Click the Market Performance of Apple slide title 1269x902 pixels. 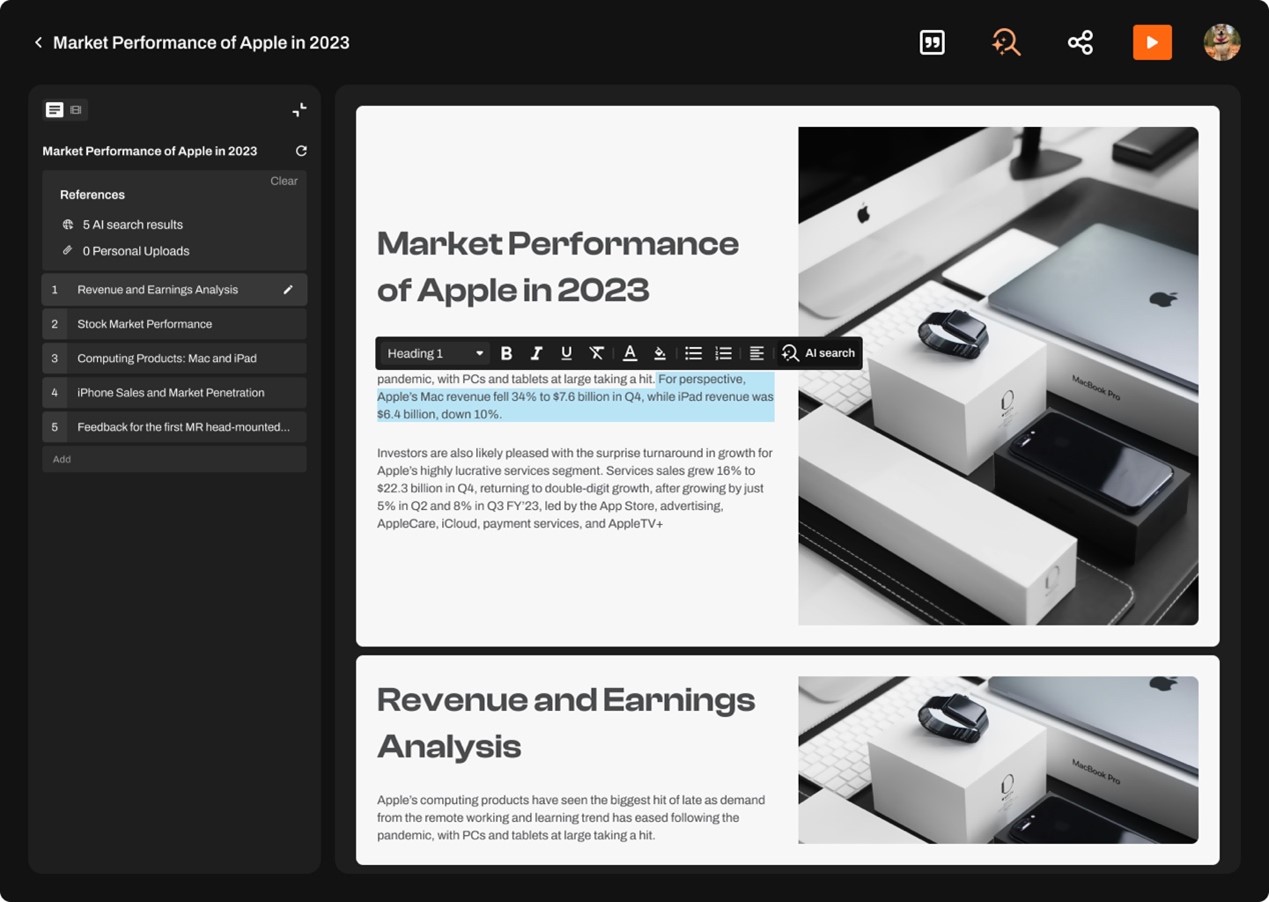(558, 267)
